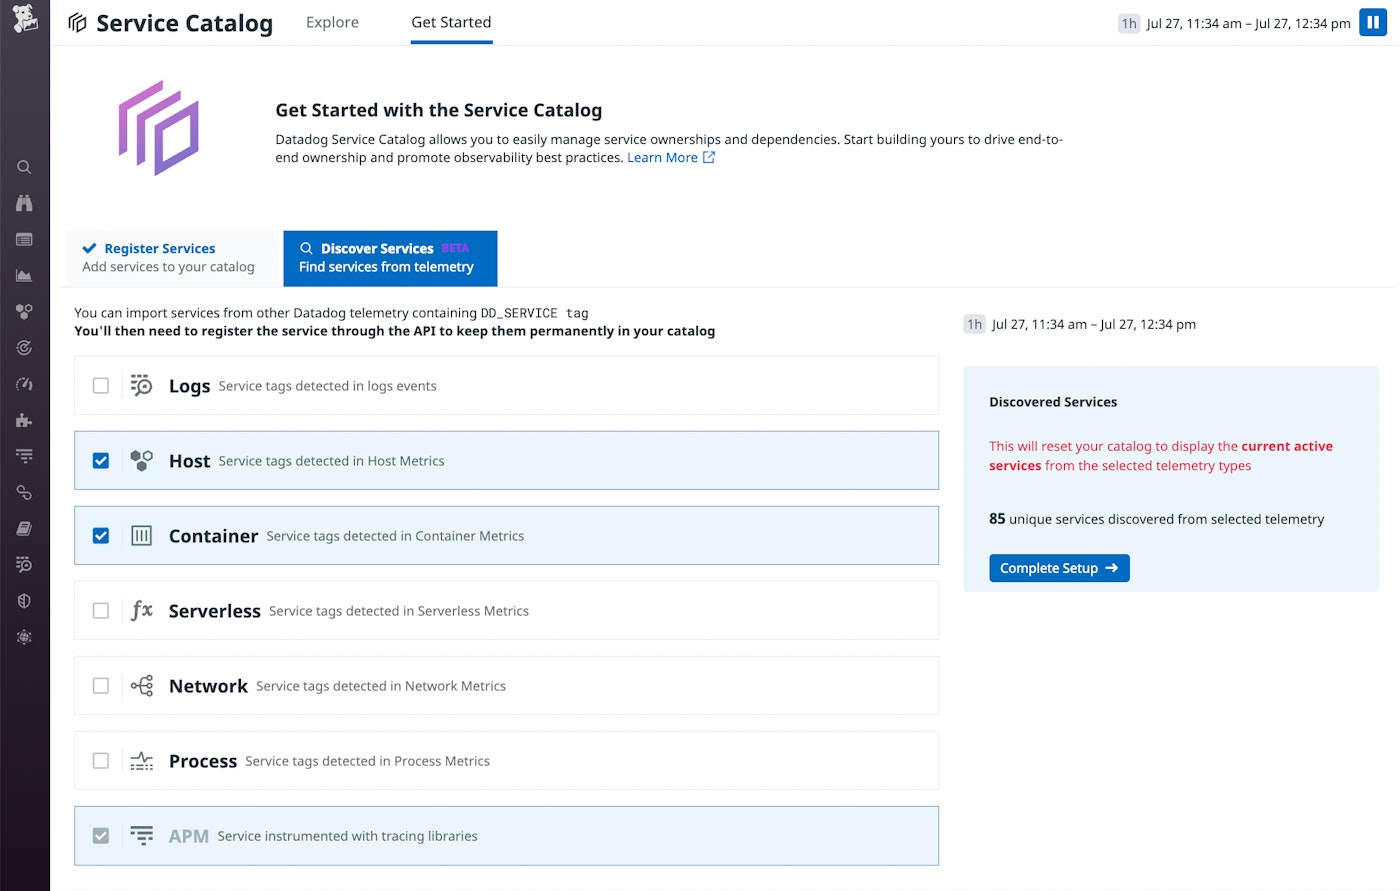Viewport: 1400px width, 891px height.
Task: Click the Discovered Services heading
Action: [x=1053, y=402]
